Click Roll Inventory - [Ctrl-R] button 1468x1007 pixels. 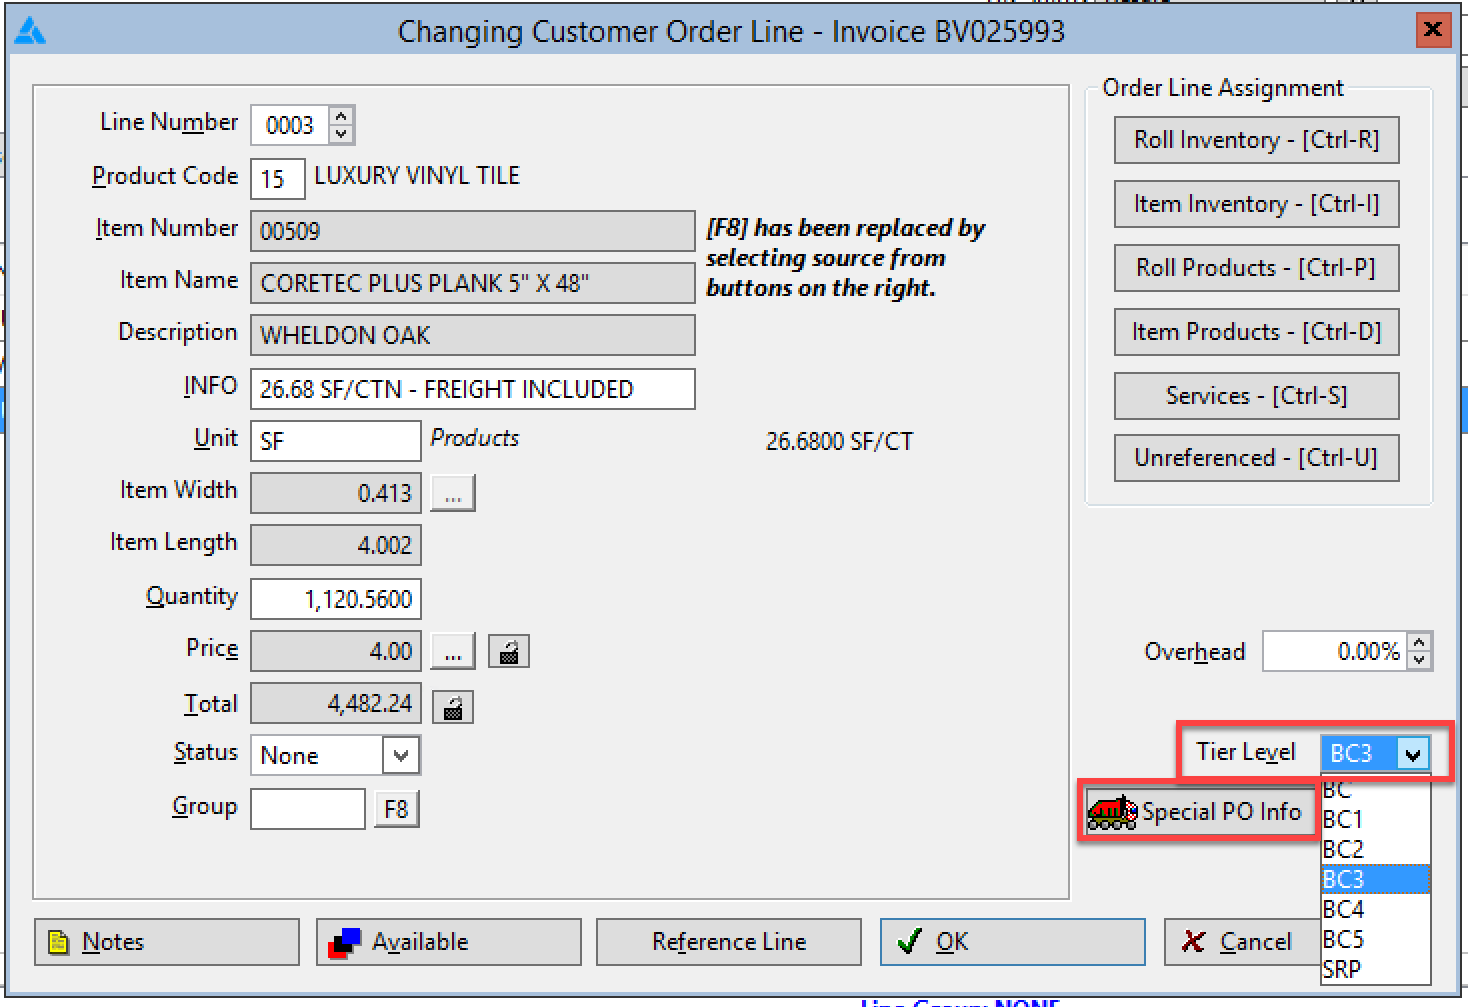[x=1256, y=140]
